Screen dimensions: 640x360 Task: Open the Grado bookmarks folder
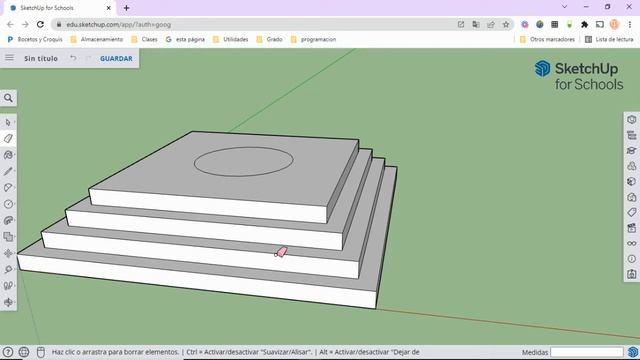(x=269, y=40)
